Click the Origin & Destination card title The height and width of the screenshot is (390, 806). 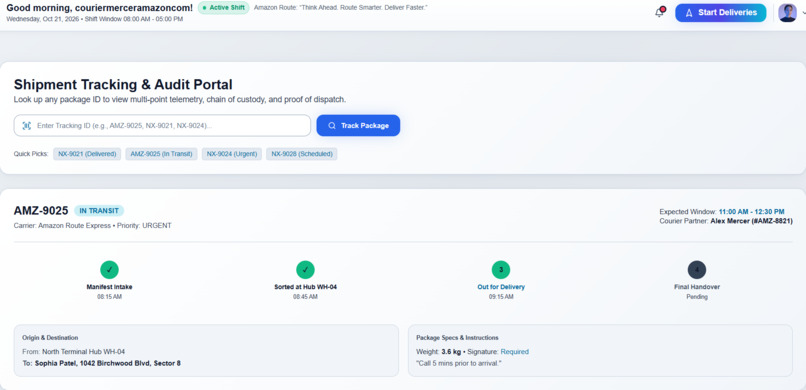(50, 338)
